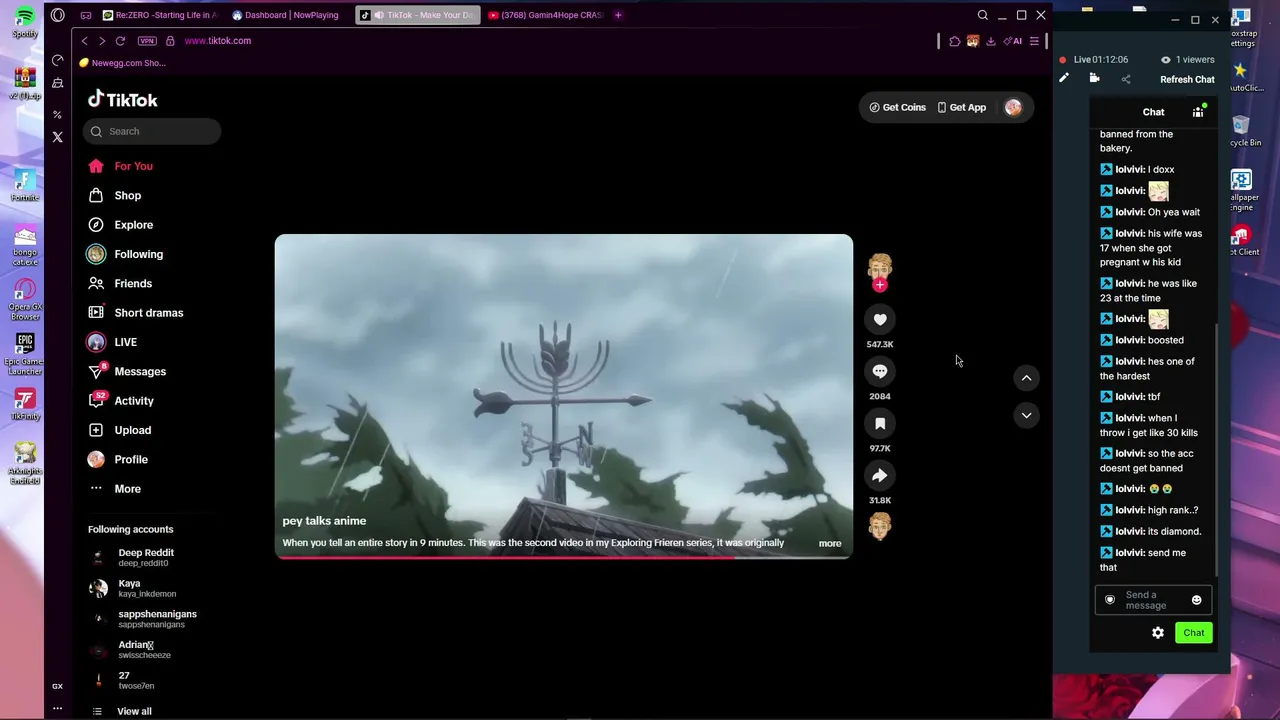
Task: Open the chat emoji picker
Action: pos(1196,600)
